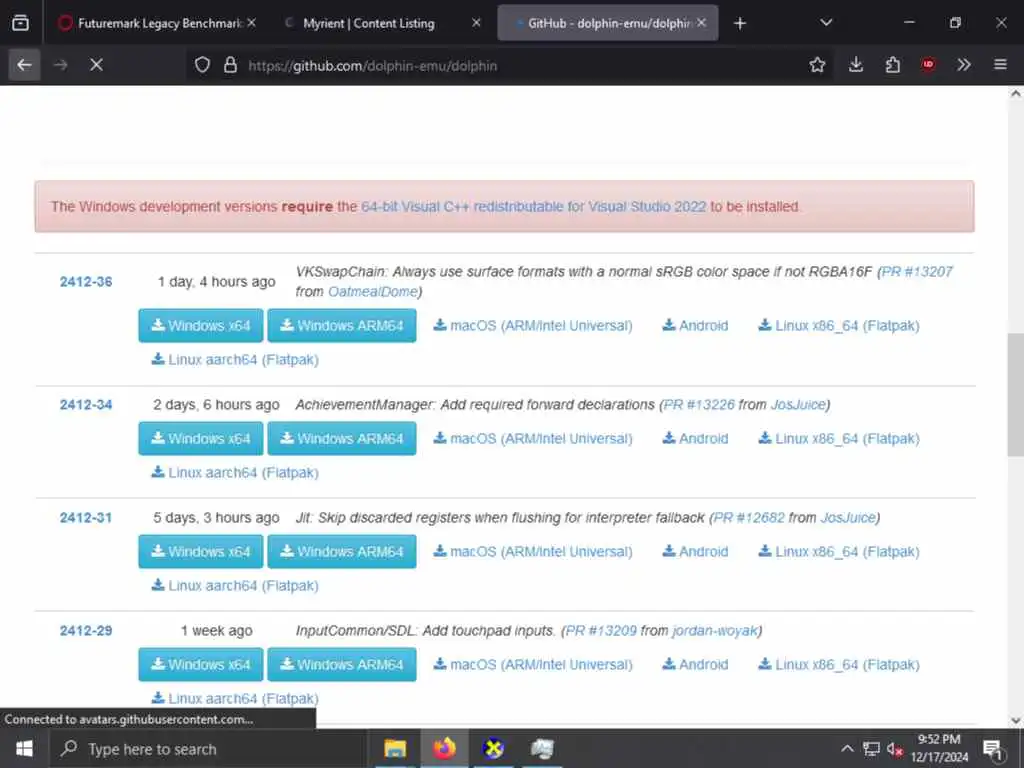Open build 2412-29 version link
Image resolution: width=1024 pixels, height=768 pixels.
[x=86, y=630]
